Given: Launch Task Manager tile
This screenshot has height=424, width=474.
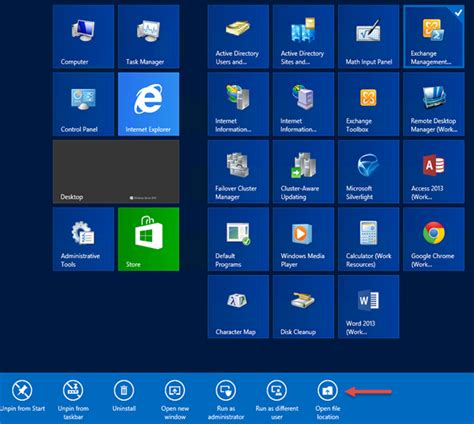Looking at the screenshot, I should coord(149,36).
